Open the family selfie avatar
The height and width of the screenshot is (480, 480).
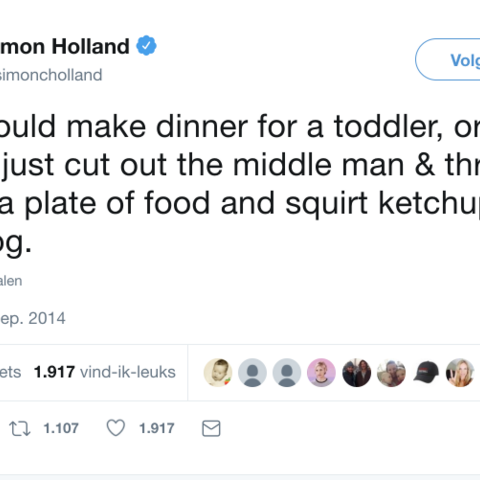point(391,372)
